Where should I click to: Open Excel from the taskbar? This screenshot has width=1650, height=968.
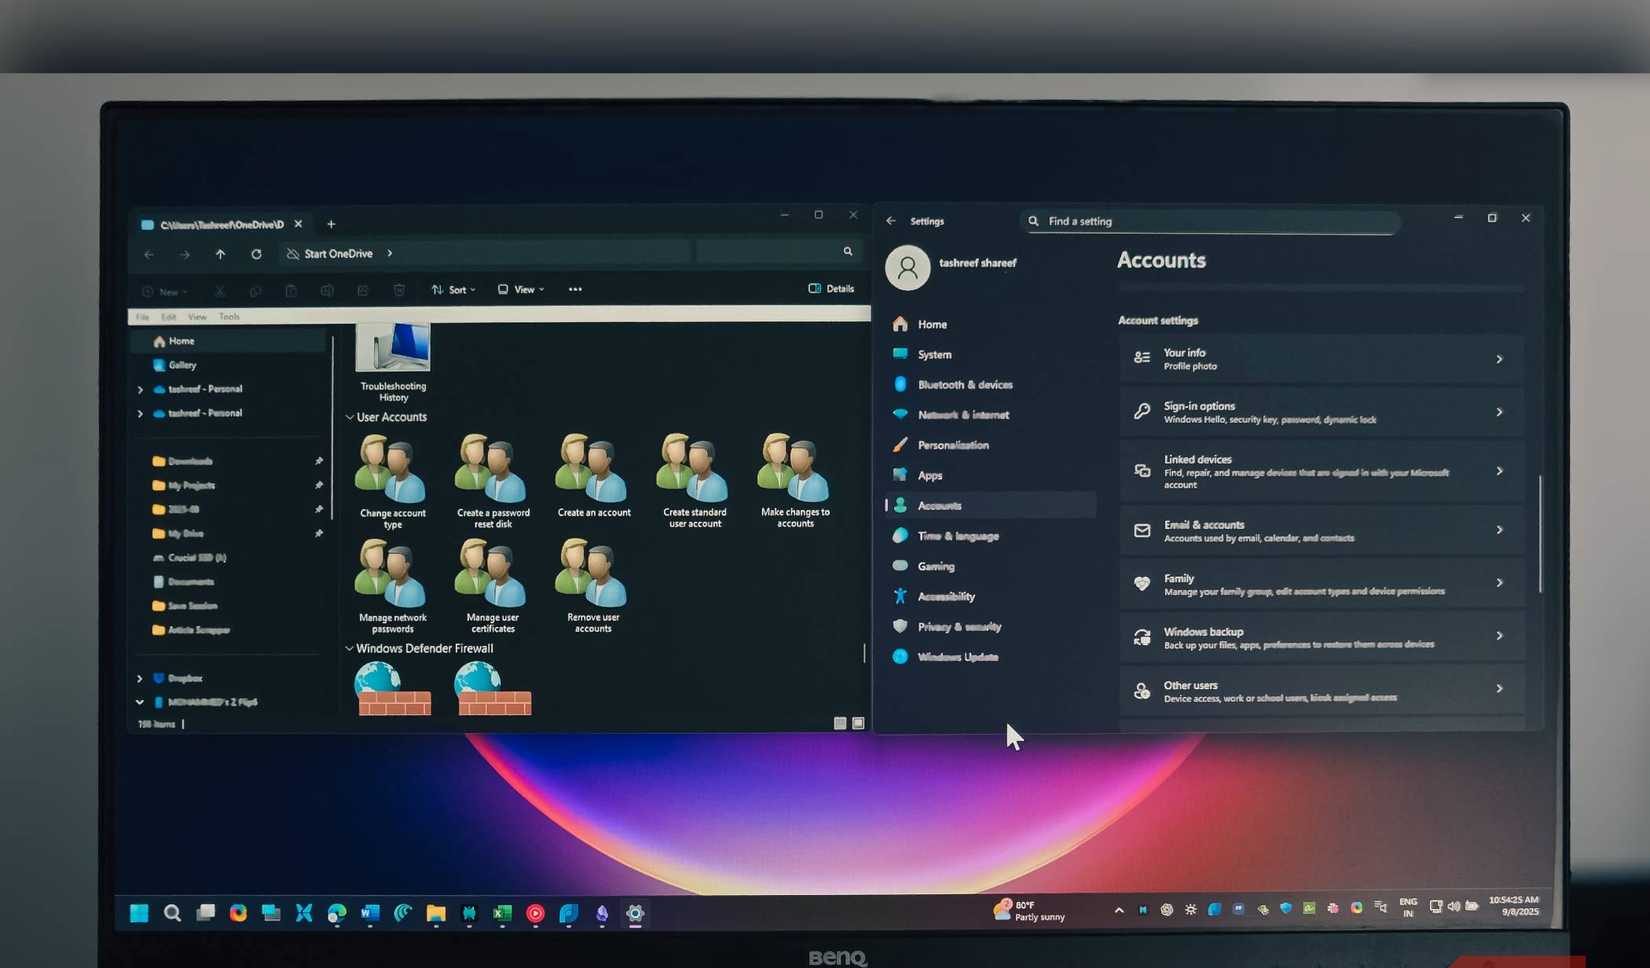pos(502,913)
